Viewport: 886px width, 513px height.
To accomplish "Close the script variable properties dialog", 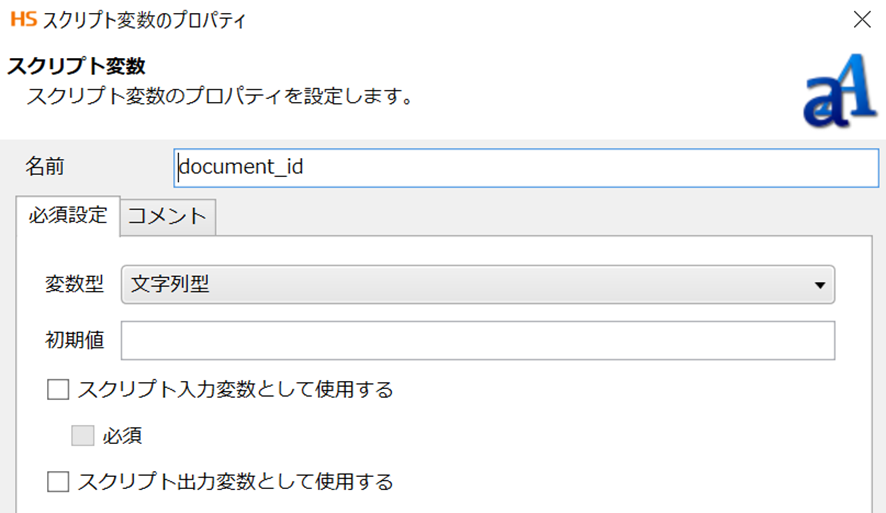I will 861,18.
